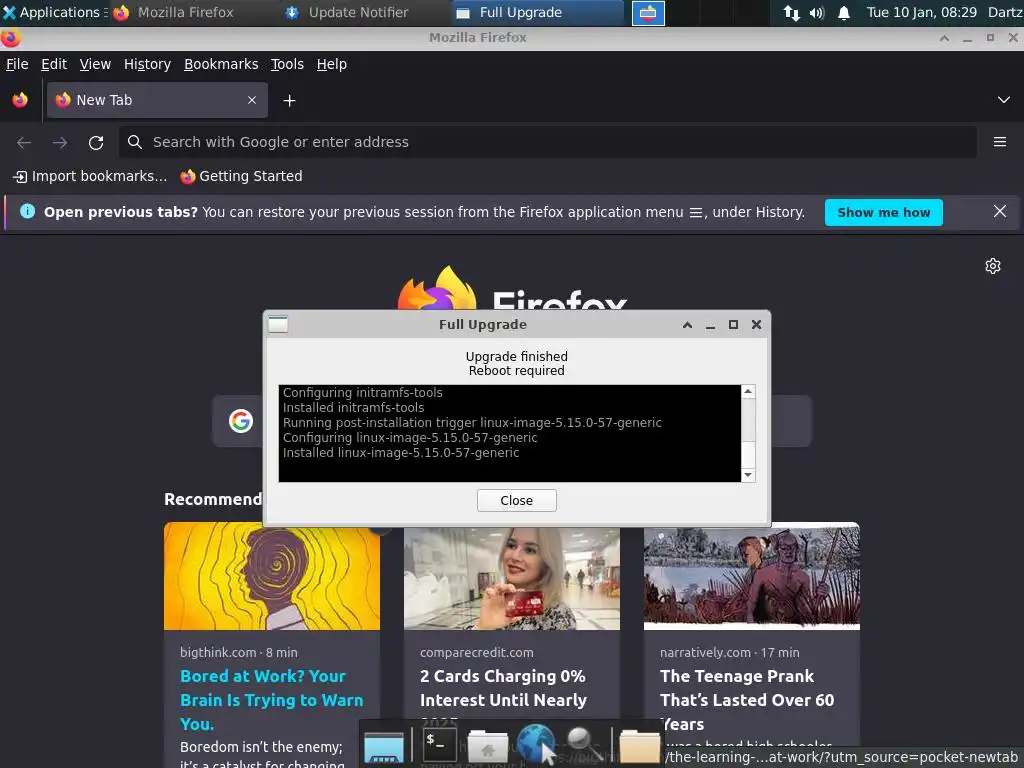The height and width of the screenshot is (768, 1024).
Task: Minimize the Full Upgrade dialog
Action: click(711, 325)
